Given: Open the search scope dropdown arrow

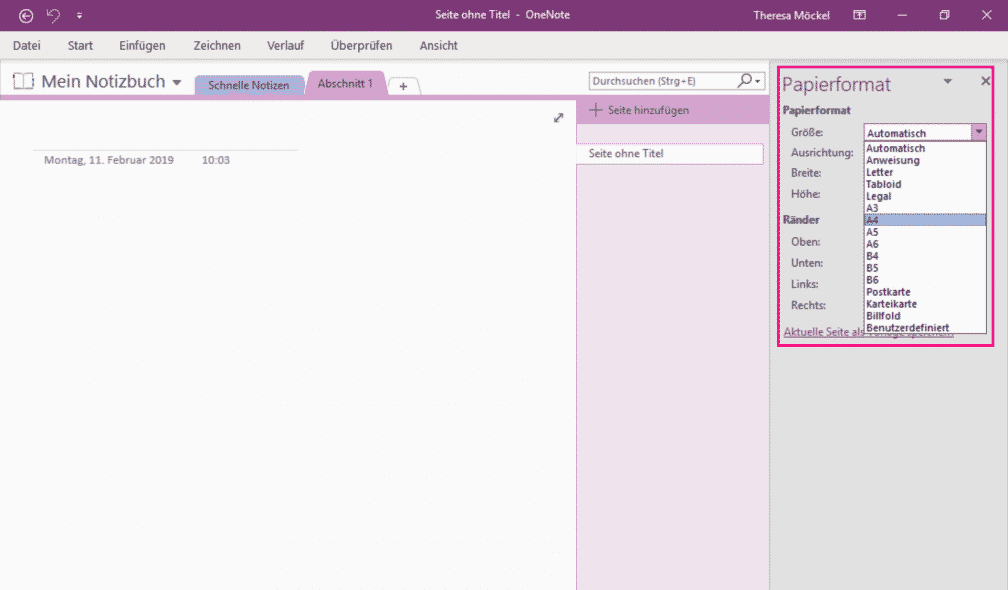Looking at the screenshot, I should 758,80.
